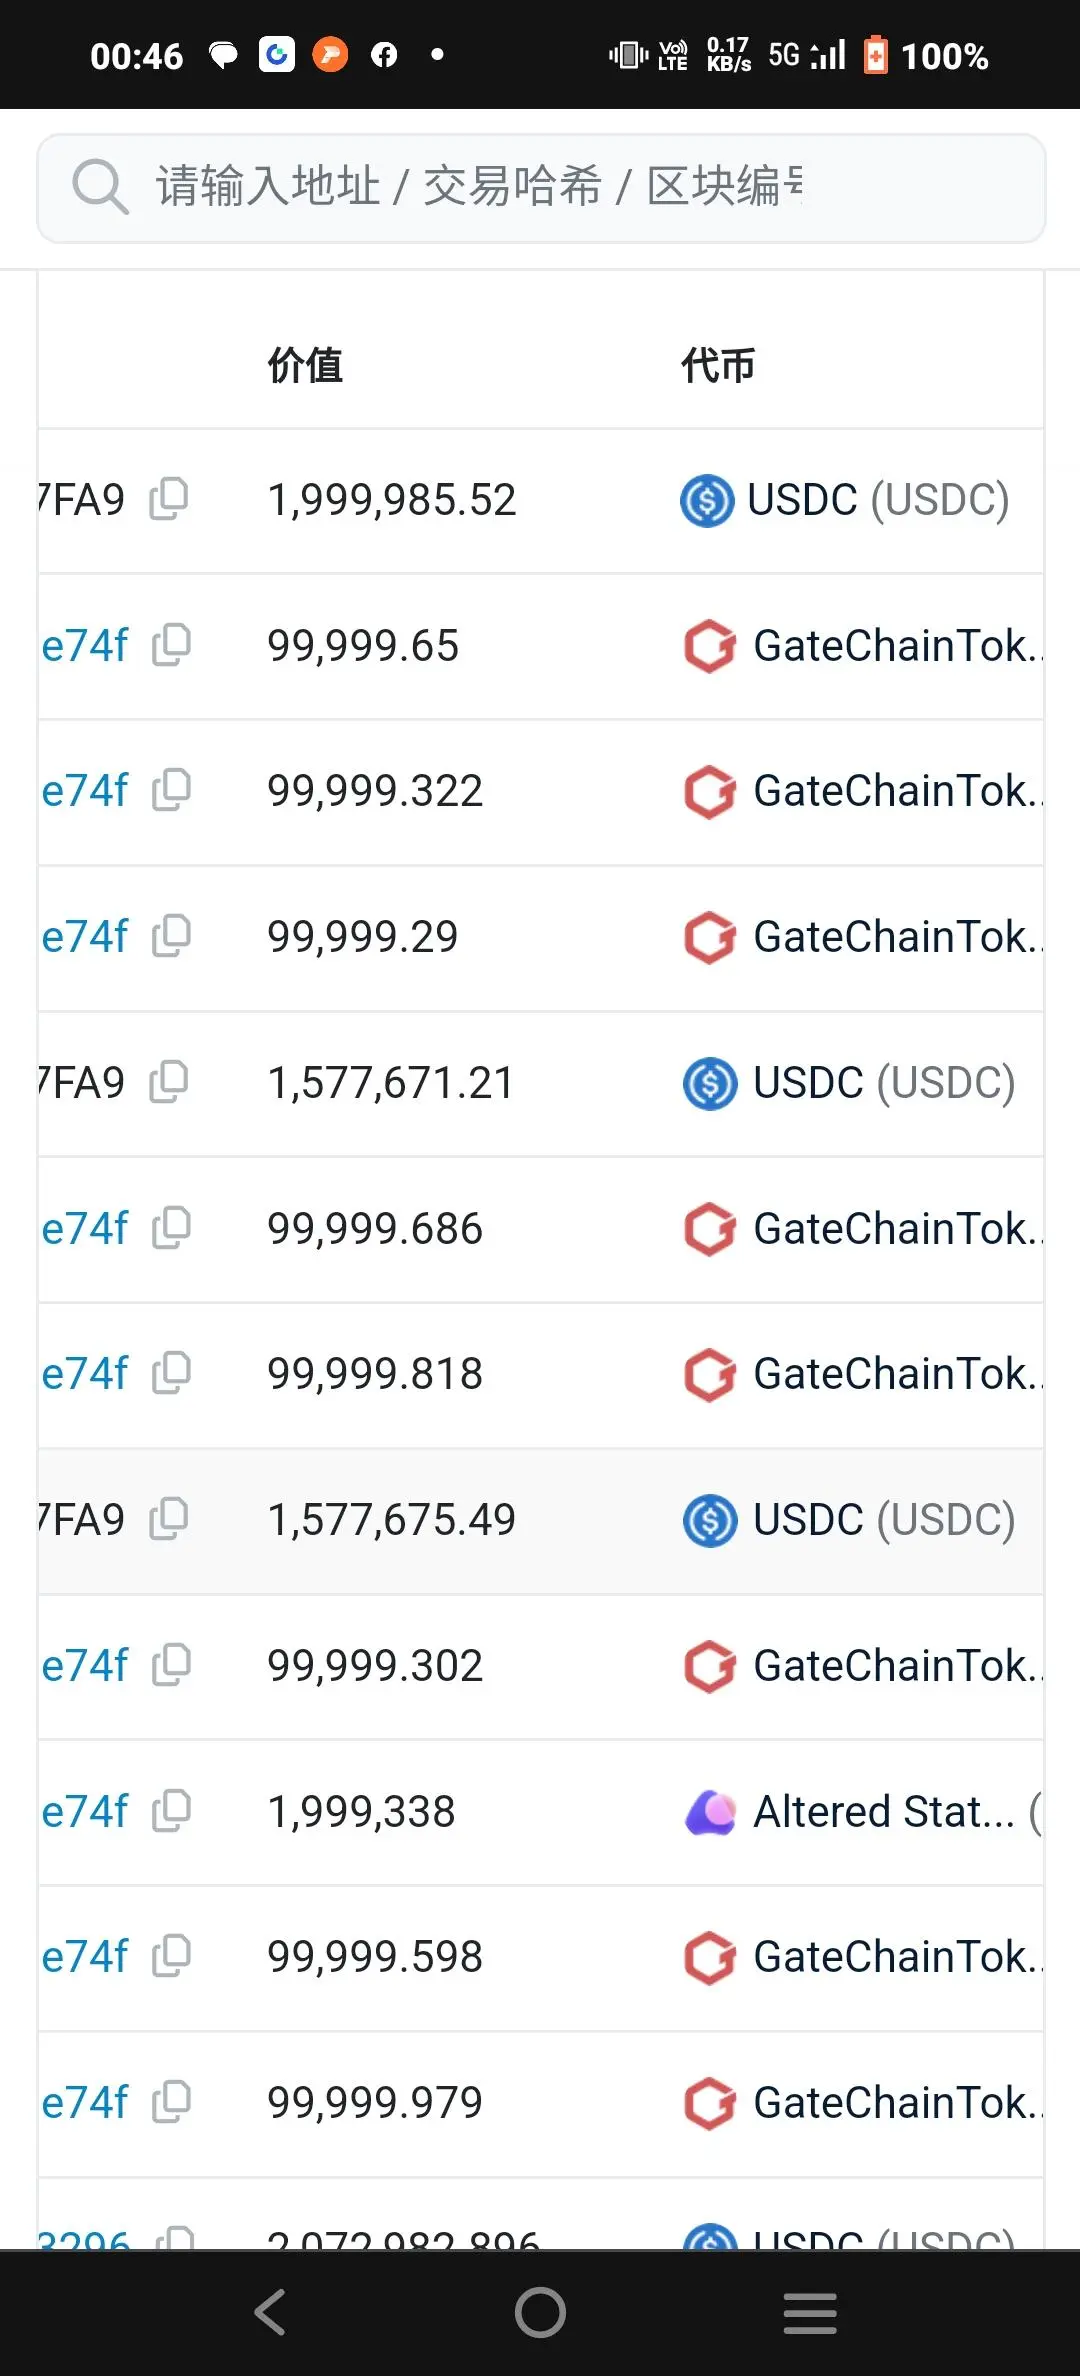
Task: Open the e74f address link beside 99,999.29
Action: coord(85,937)
